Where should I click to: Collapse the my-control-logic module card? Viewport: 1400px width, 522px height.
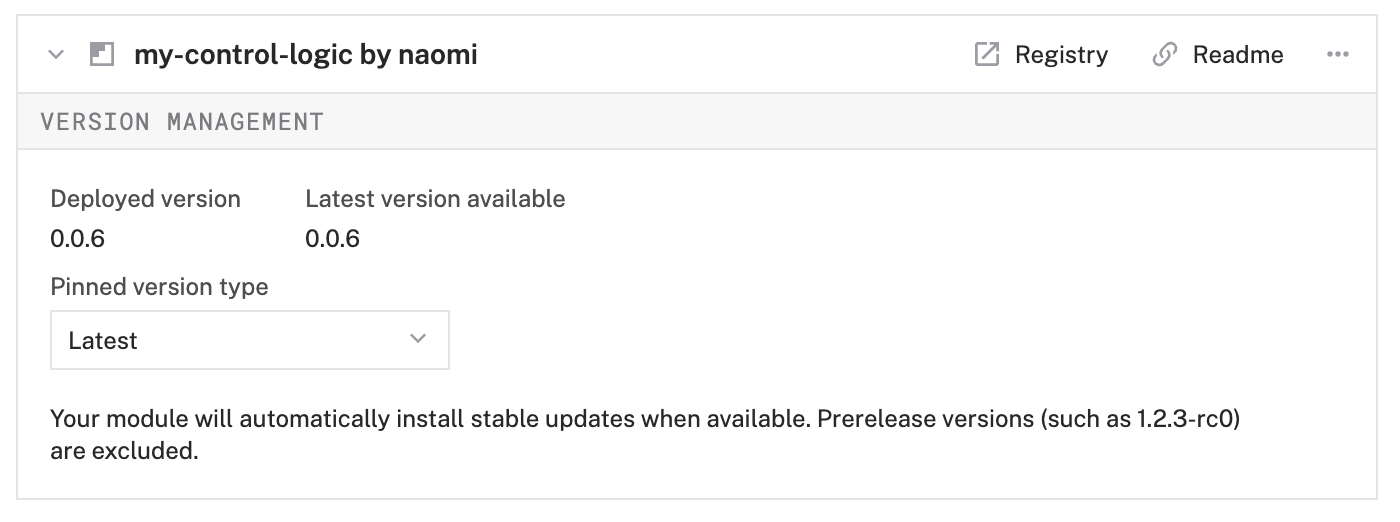point(57,55)
